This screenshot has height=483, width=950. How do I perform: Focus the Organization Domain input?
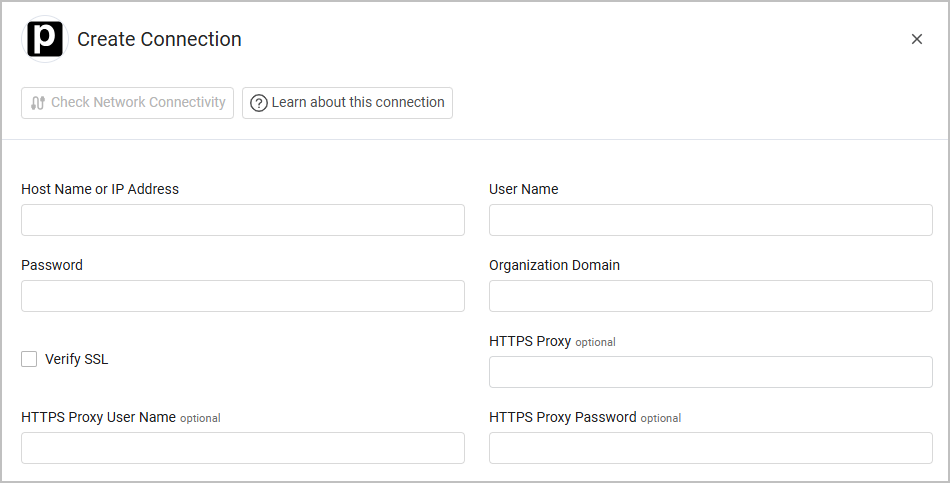tap(710, 296)
